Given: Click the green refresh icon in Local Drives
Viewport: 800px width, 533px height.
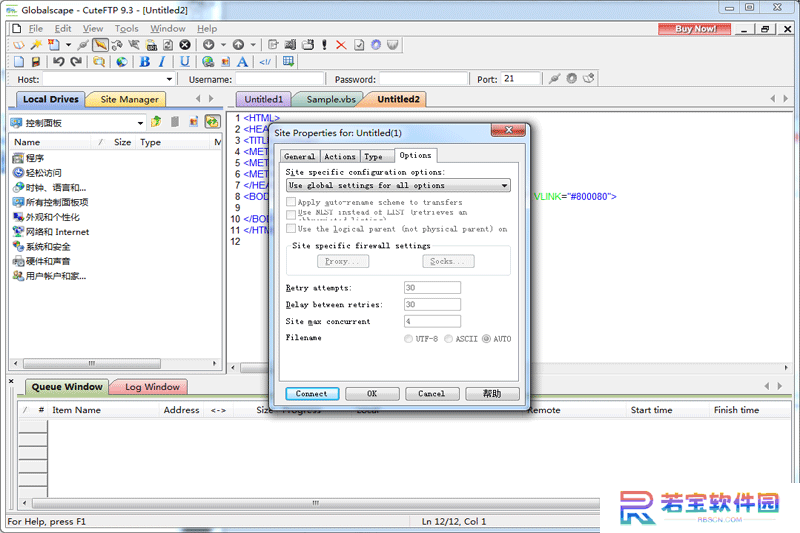Looking at the screenshot, I should pos(212,122).
